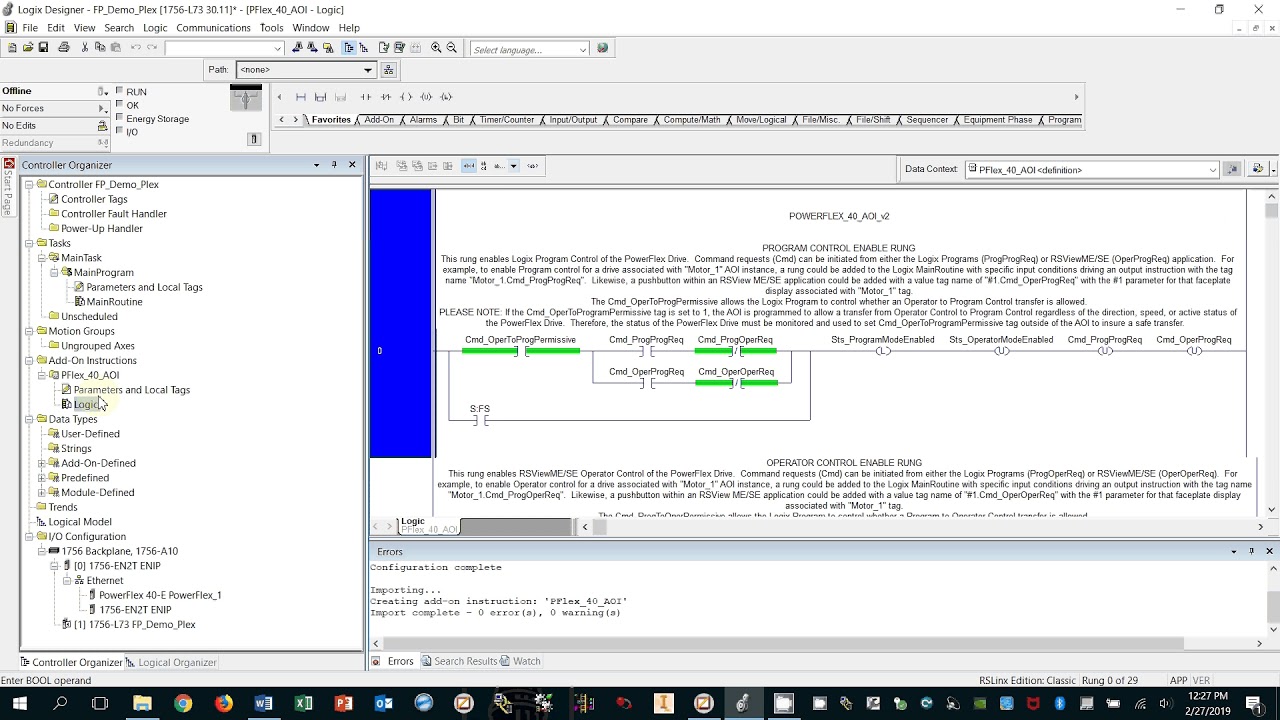Close the Controller Organizer panel
1280x720 pixels.
[x=352, y=165]
